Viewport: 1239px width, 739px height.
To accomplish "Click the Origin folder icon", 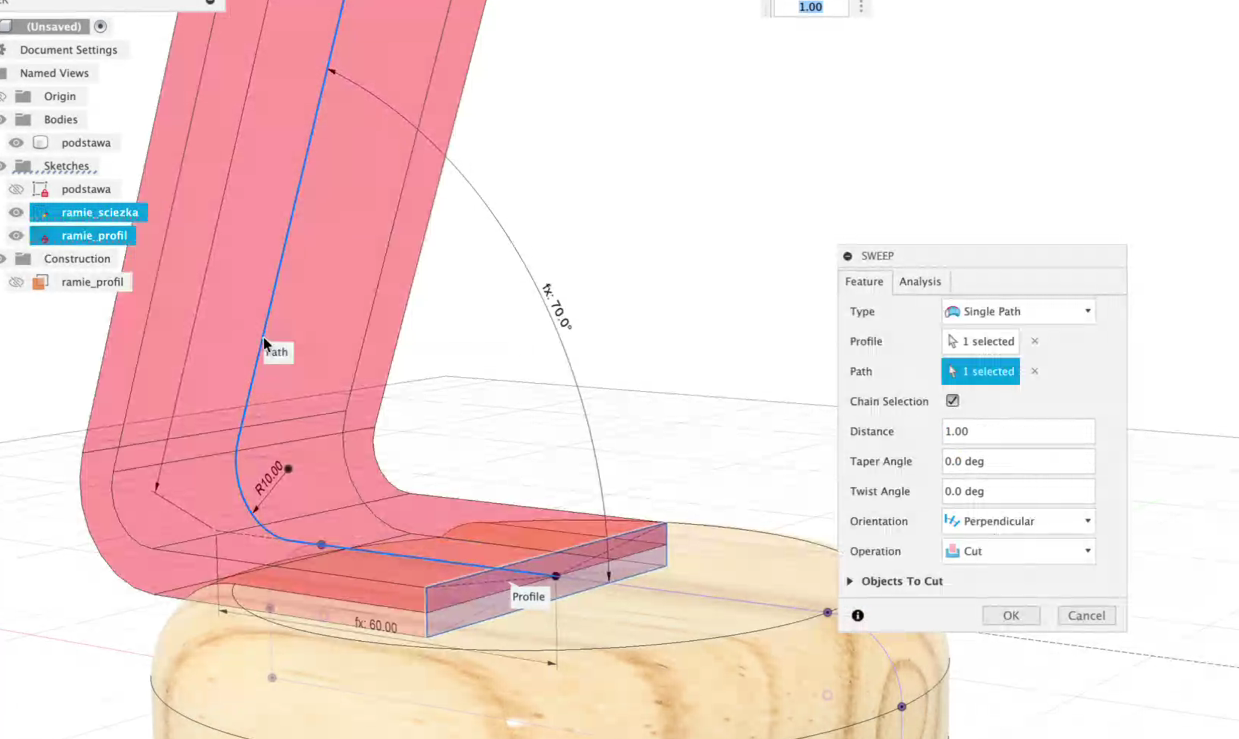I will (x=23, y=96).
